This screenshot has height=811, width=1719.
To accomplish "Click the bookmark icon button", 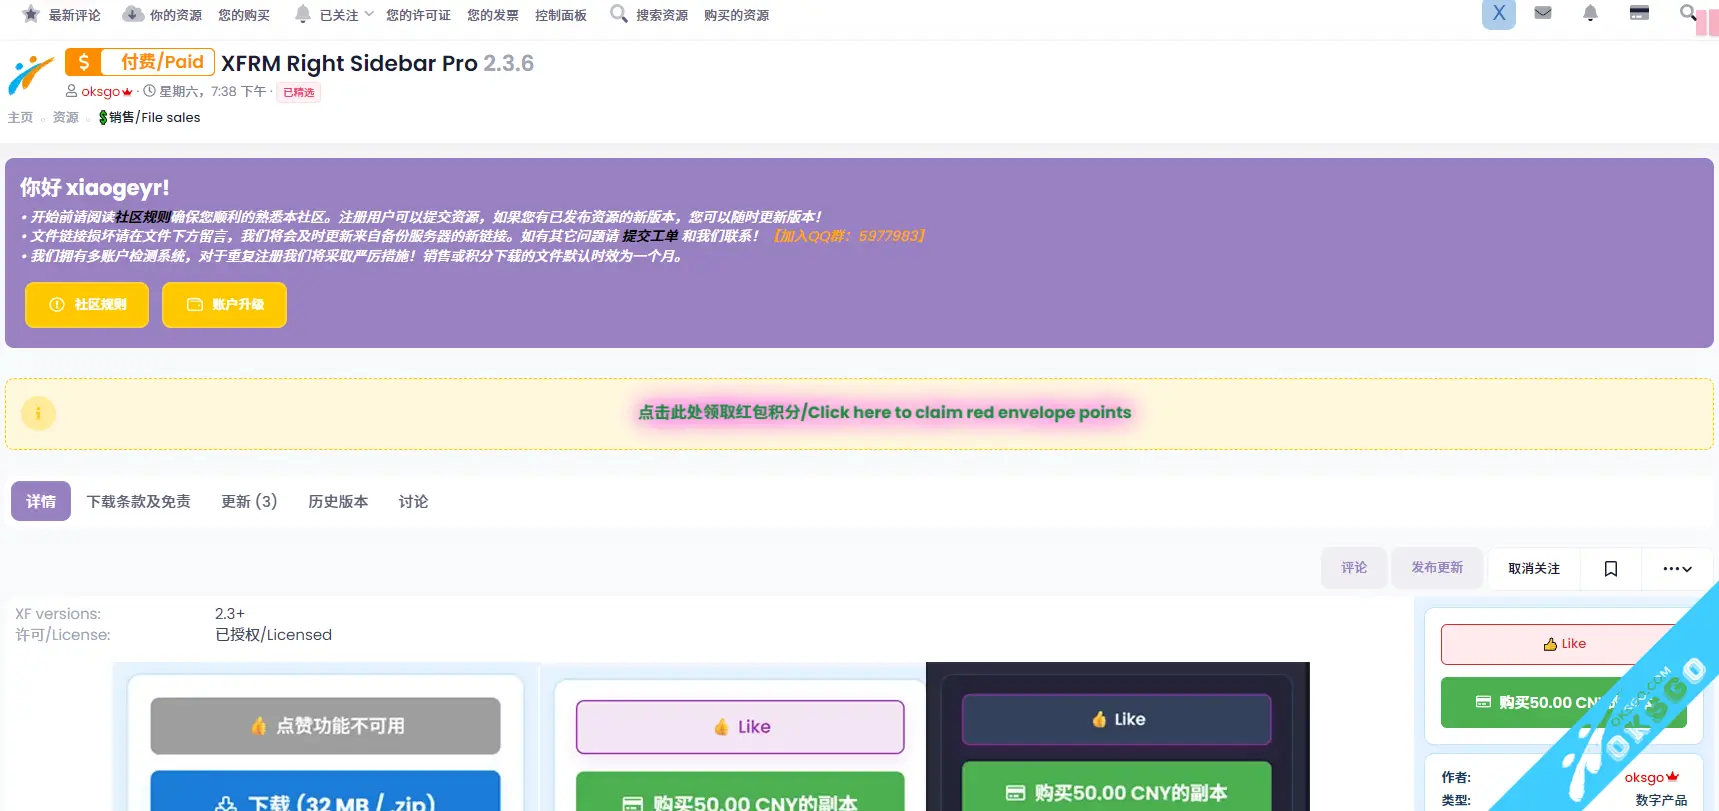I will point(1611,568).
